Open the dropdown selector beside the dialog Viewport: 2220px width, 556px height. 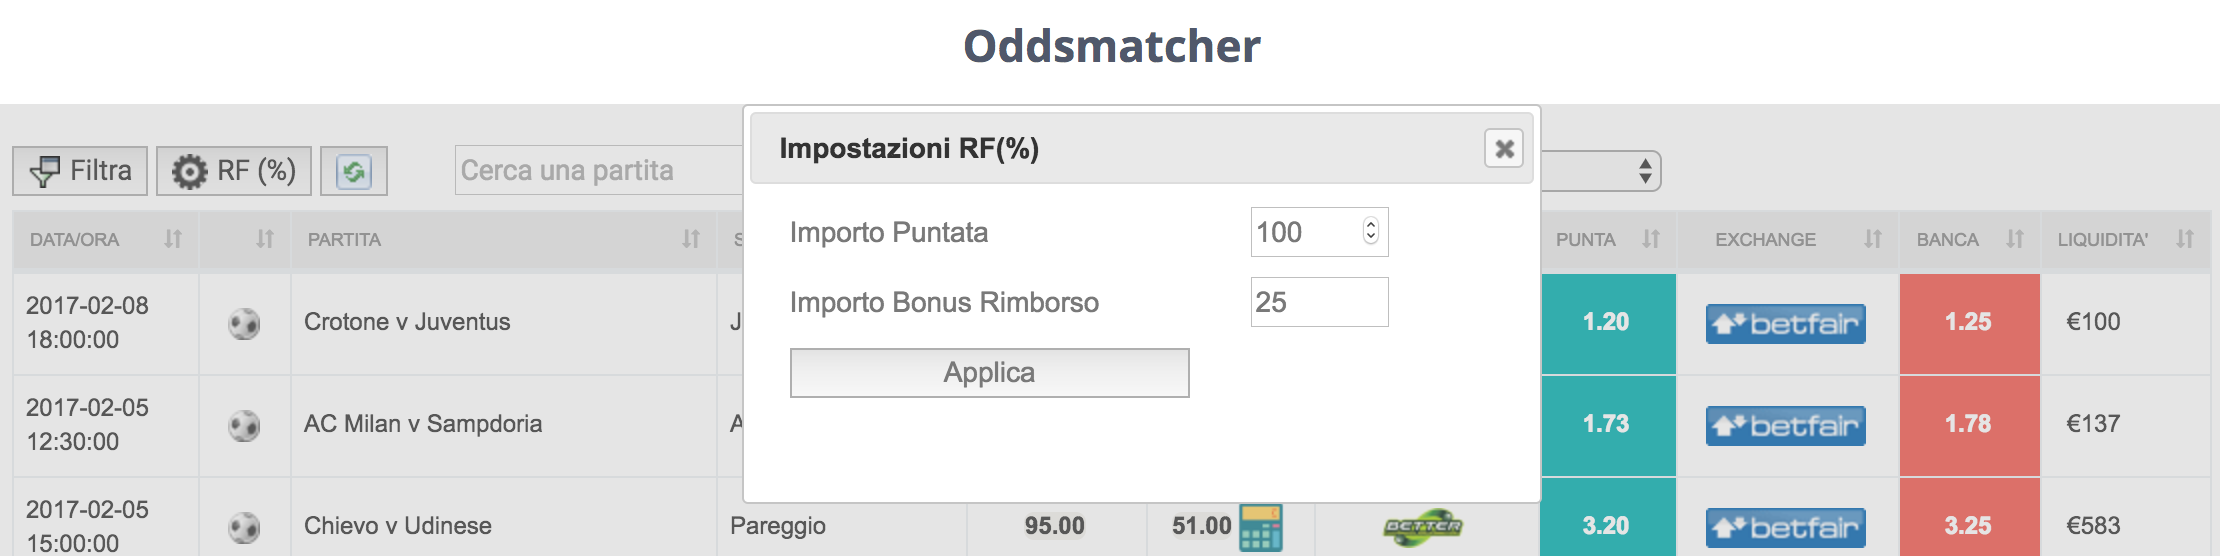tap(1601, 171)
